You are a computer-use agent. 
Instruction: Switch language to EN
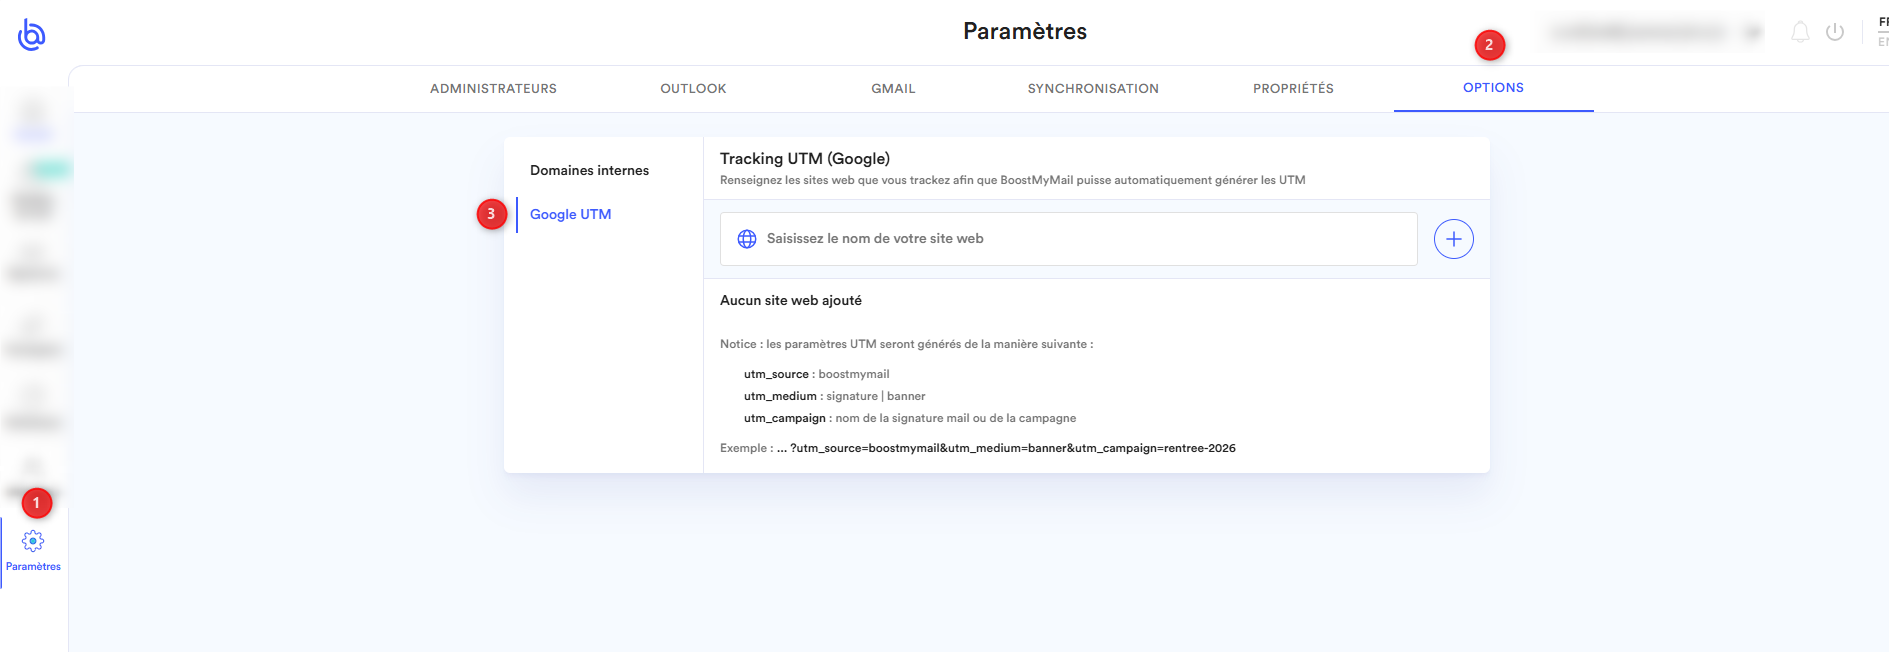tap(1883, 42)
